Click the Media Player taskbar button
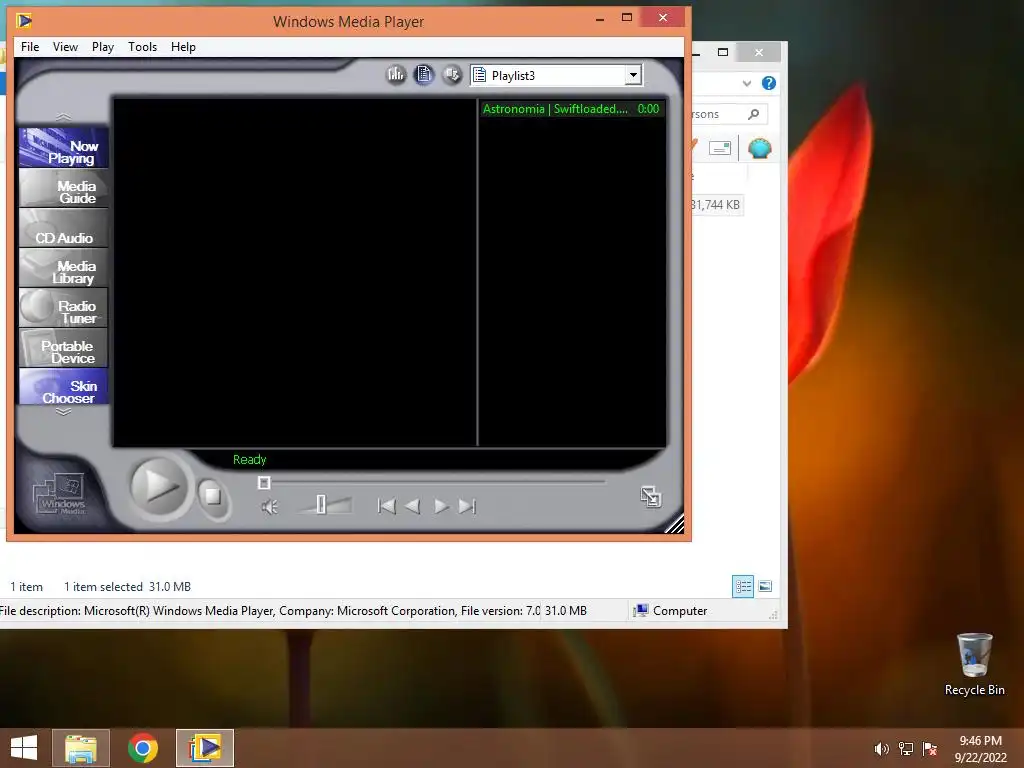1024x768 pixels. (205, 748)
